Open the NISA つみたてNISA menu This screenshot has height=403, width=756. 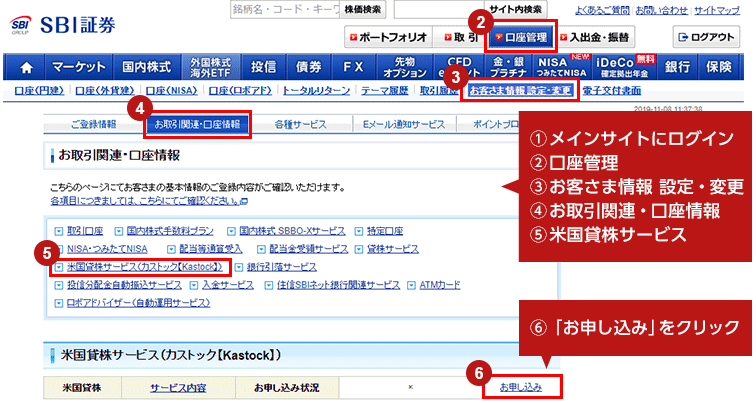pos(562,67)
